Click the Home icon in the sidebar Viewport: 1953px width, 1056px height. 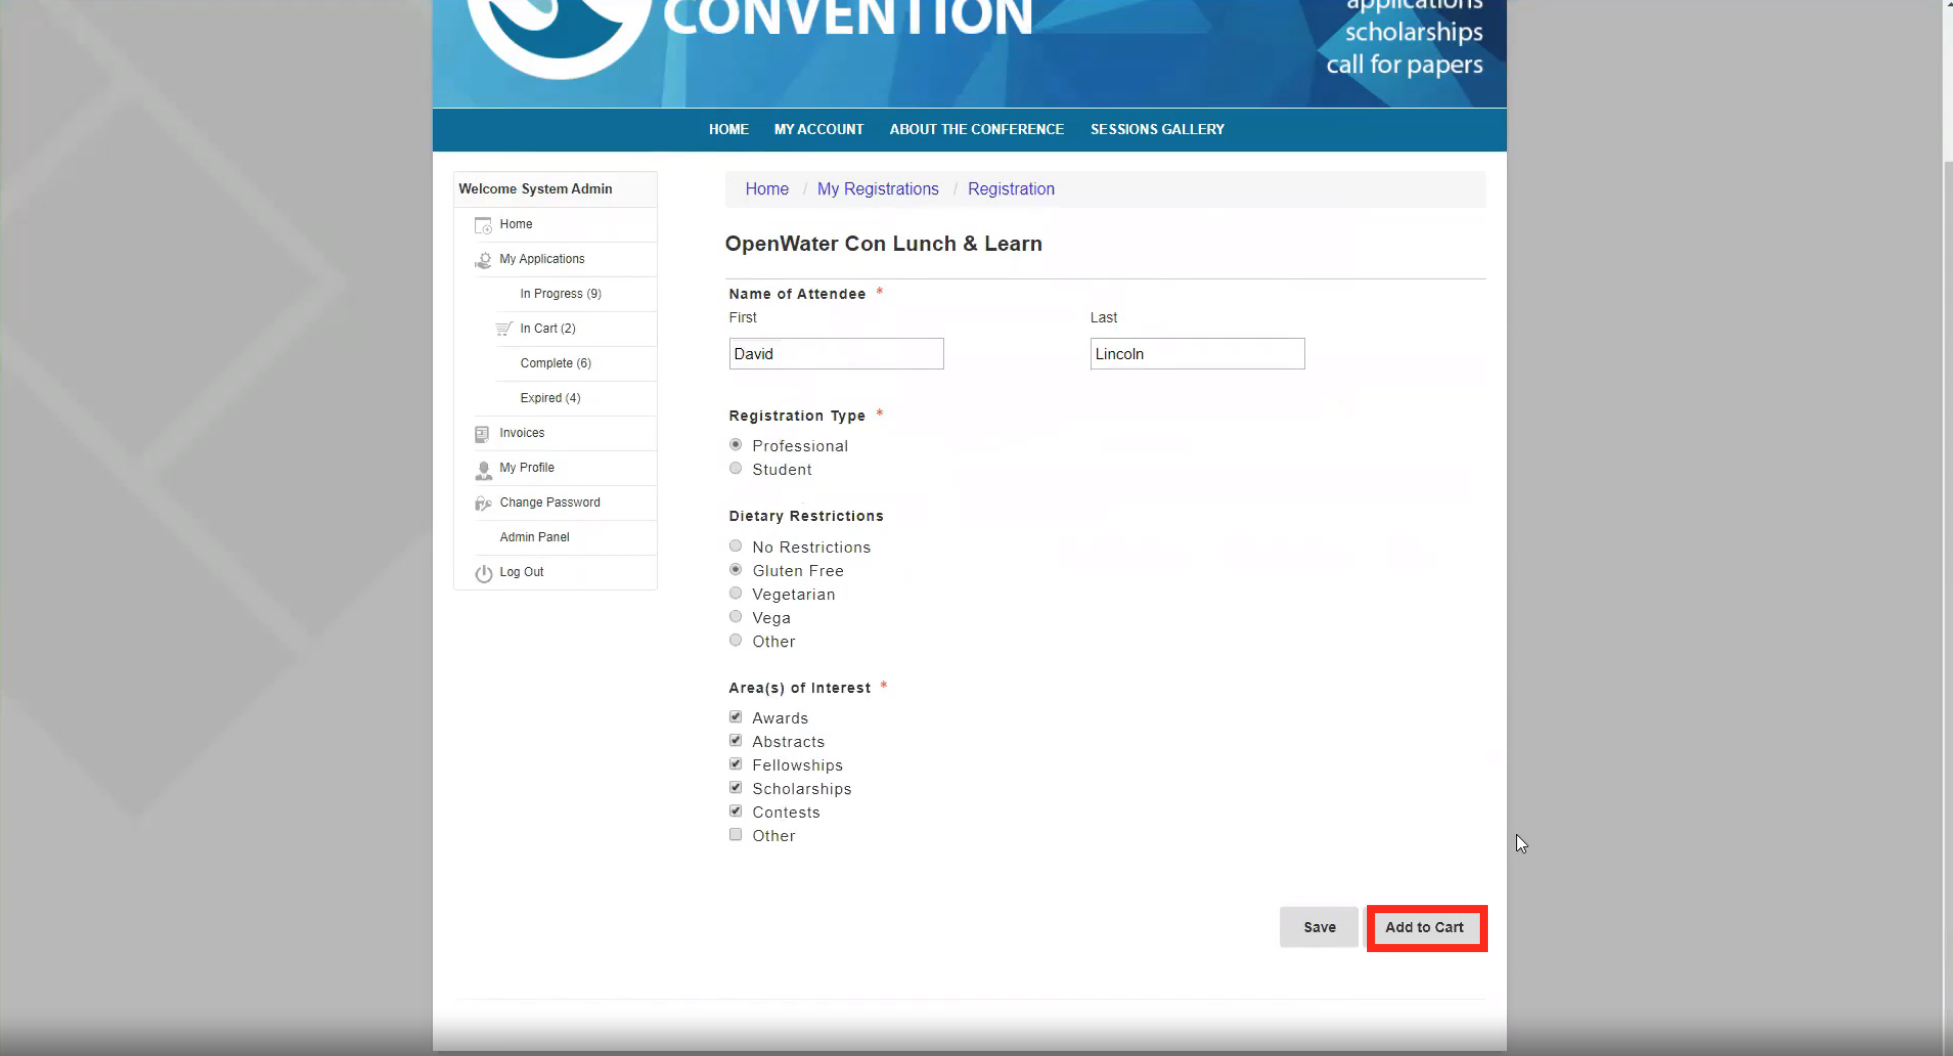(x=483, y=225)
